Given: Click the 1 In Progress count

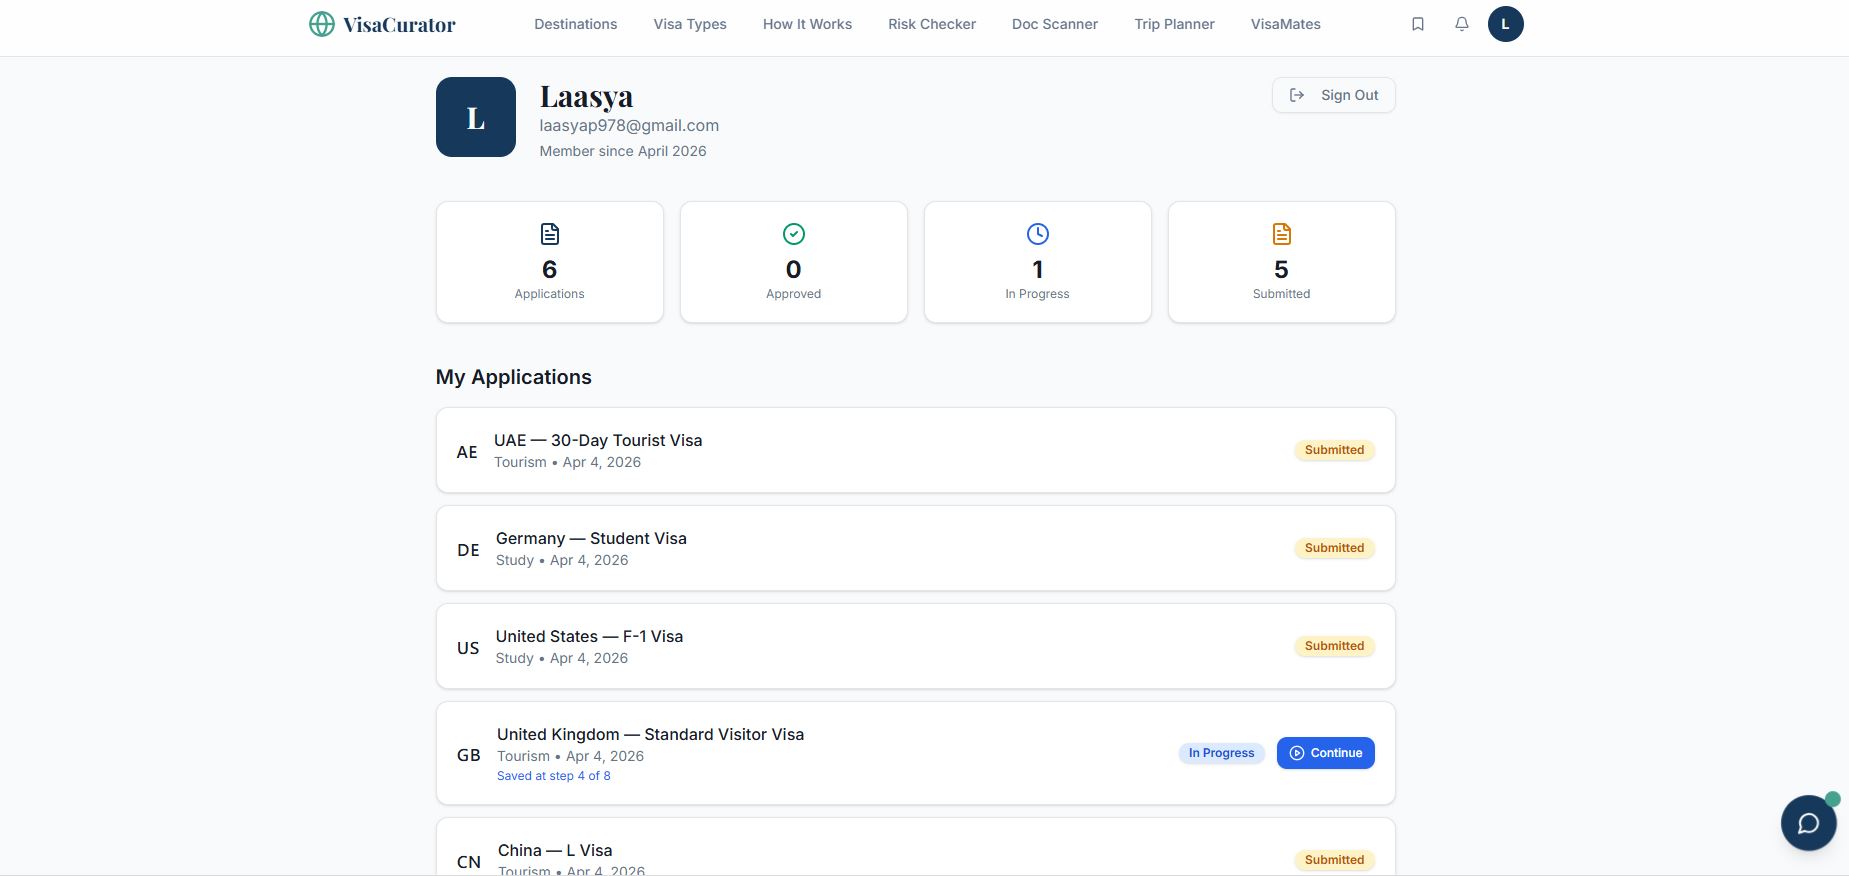Looking at the screenshot, I should click(x=1038, y=270).
